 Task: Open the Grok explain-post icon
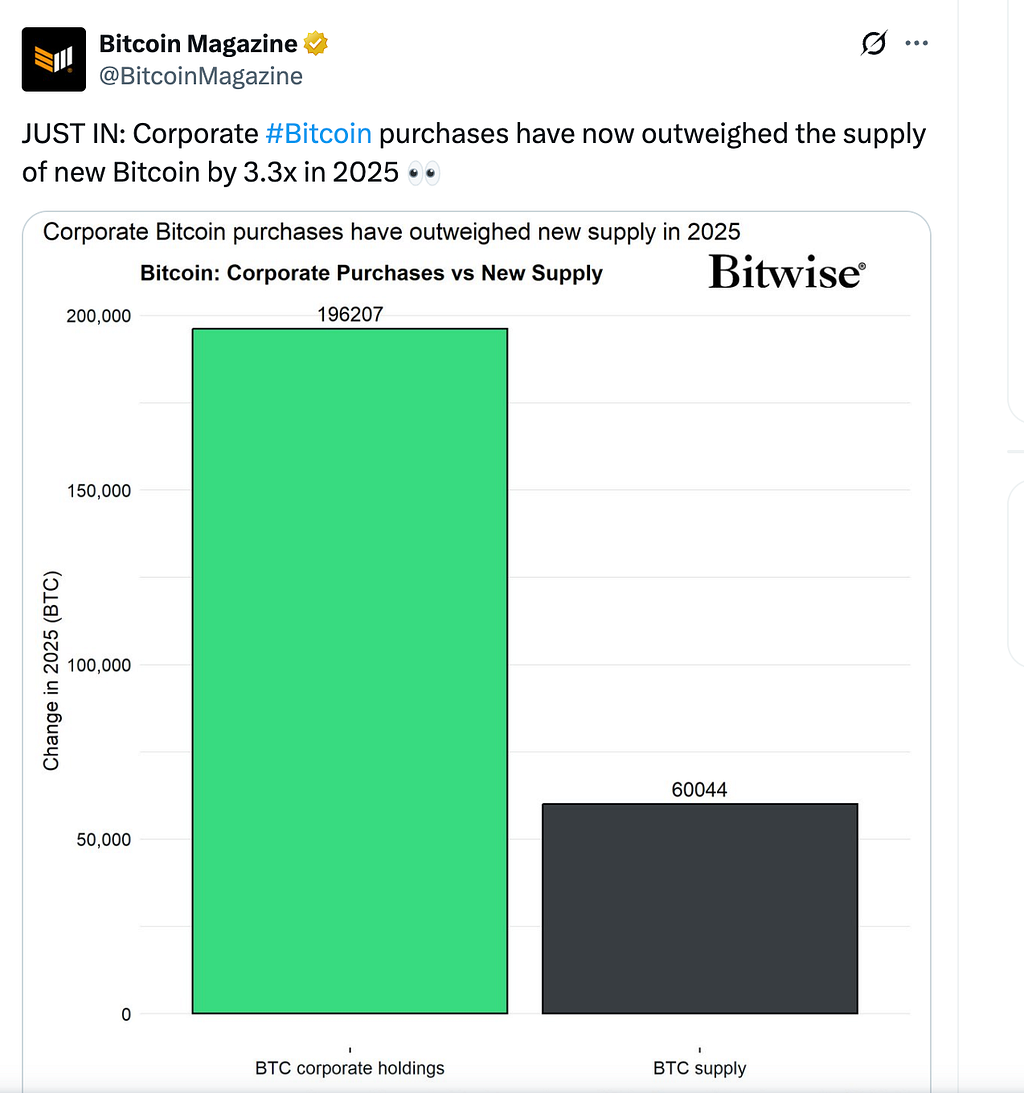[x=873, y=43]
